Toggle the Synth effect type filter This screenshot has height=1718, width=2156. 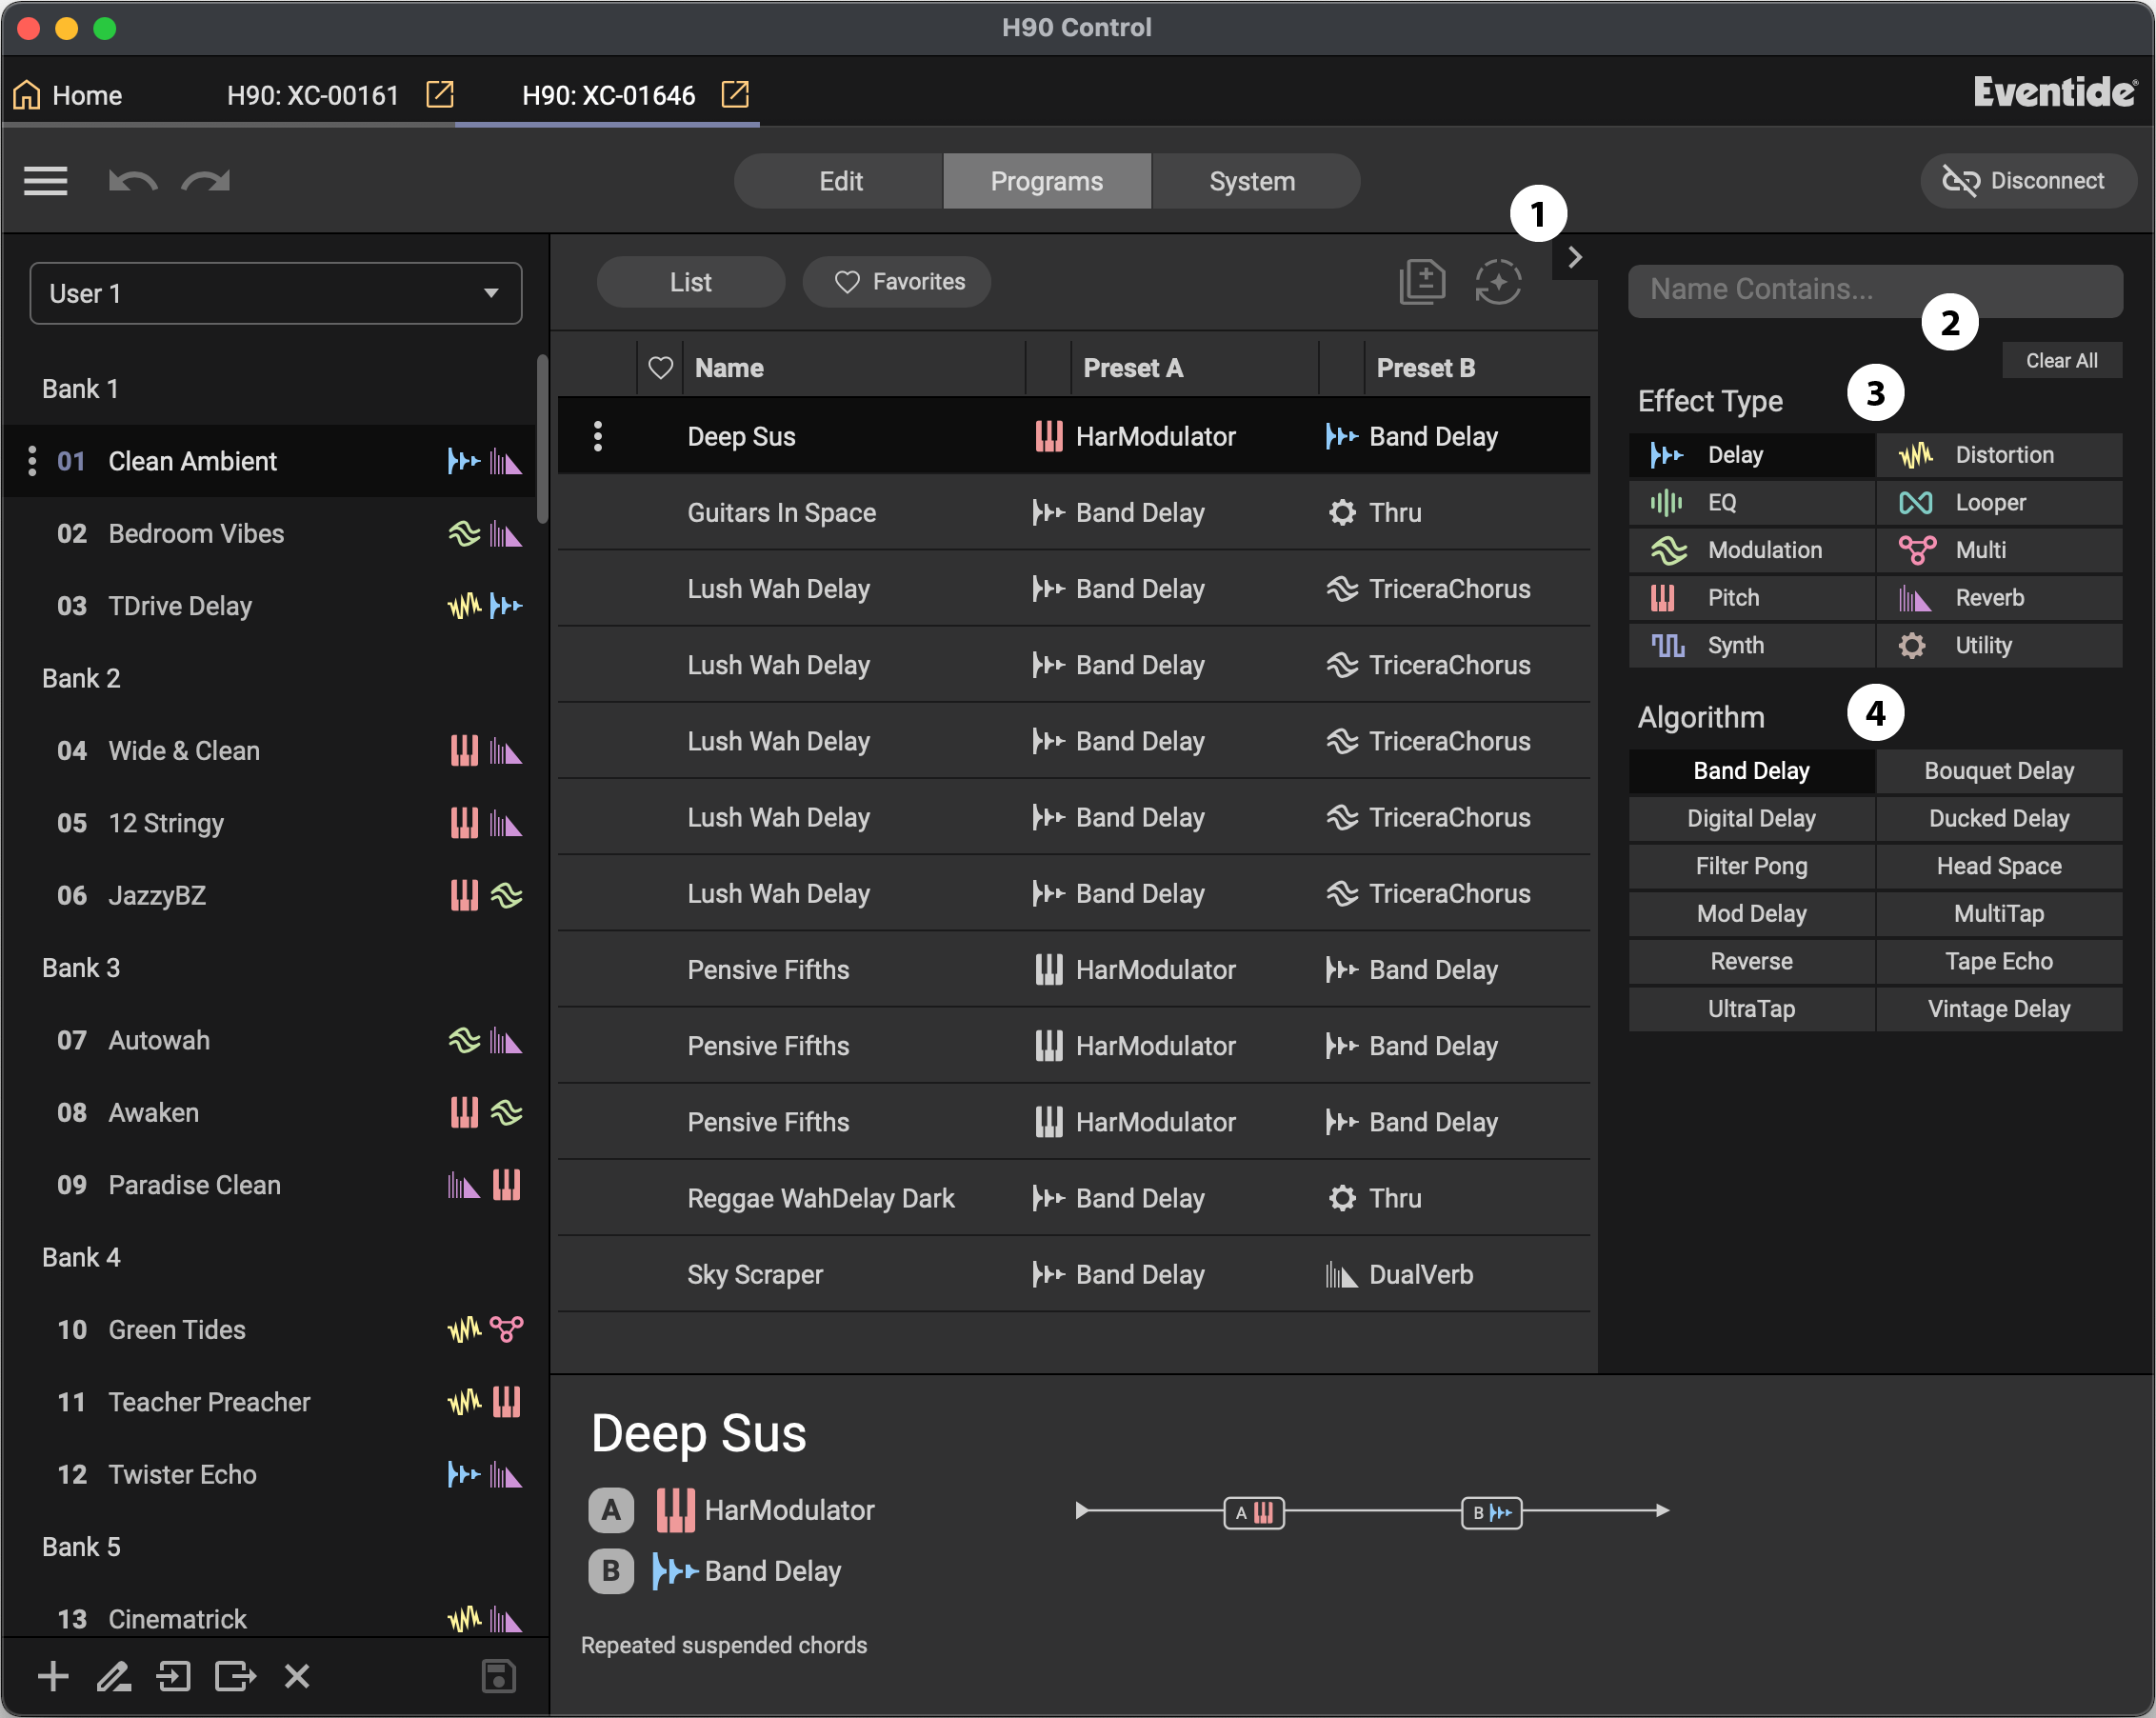click(x=1751, y=646)
